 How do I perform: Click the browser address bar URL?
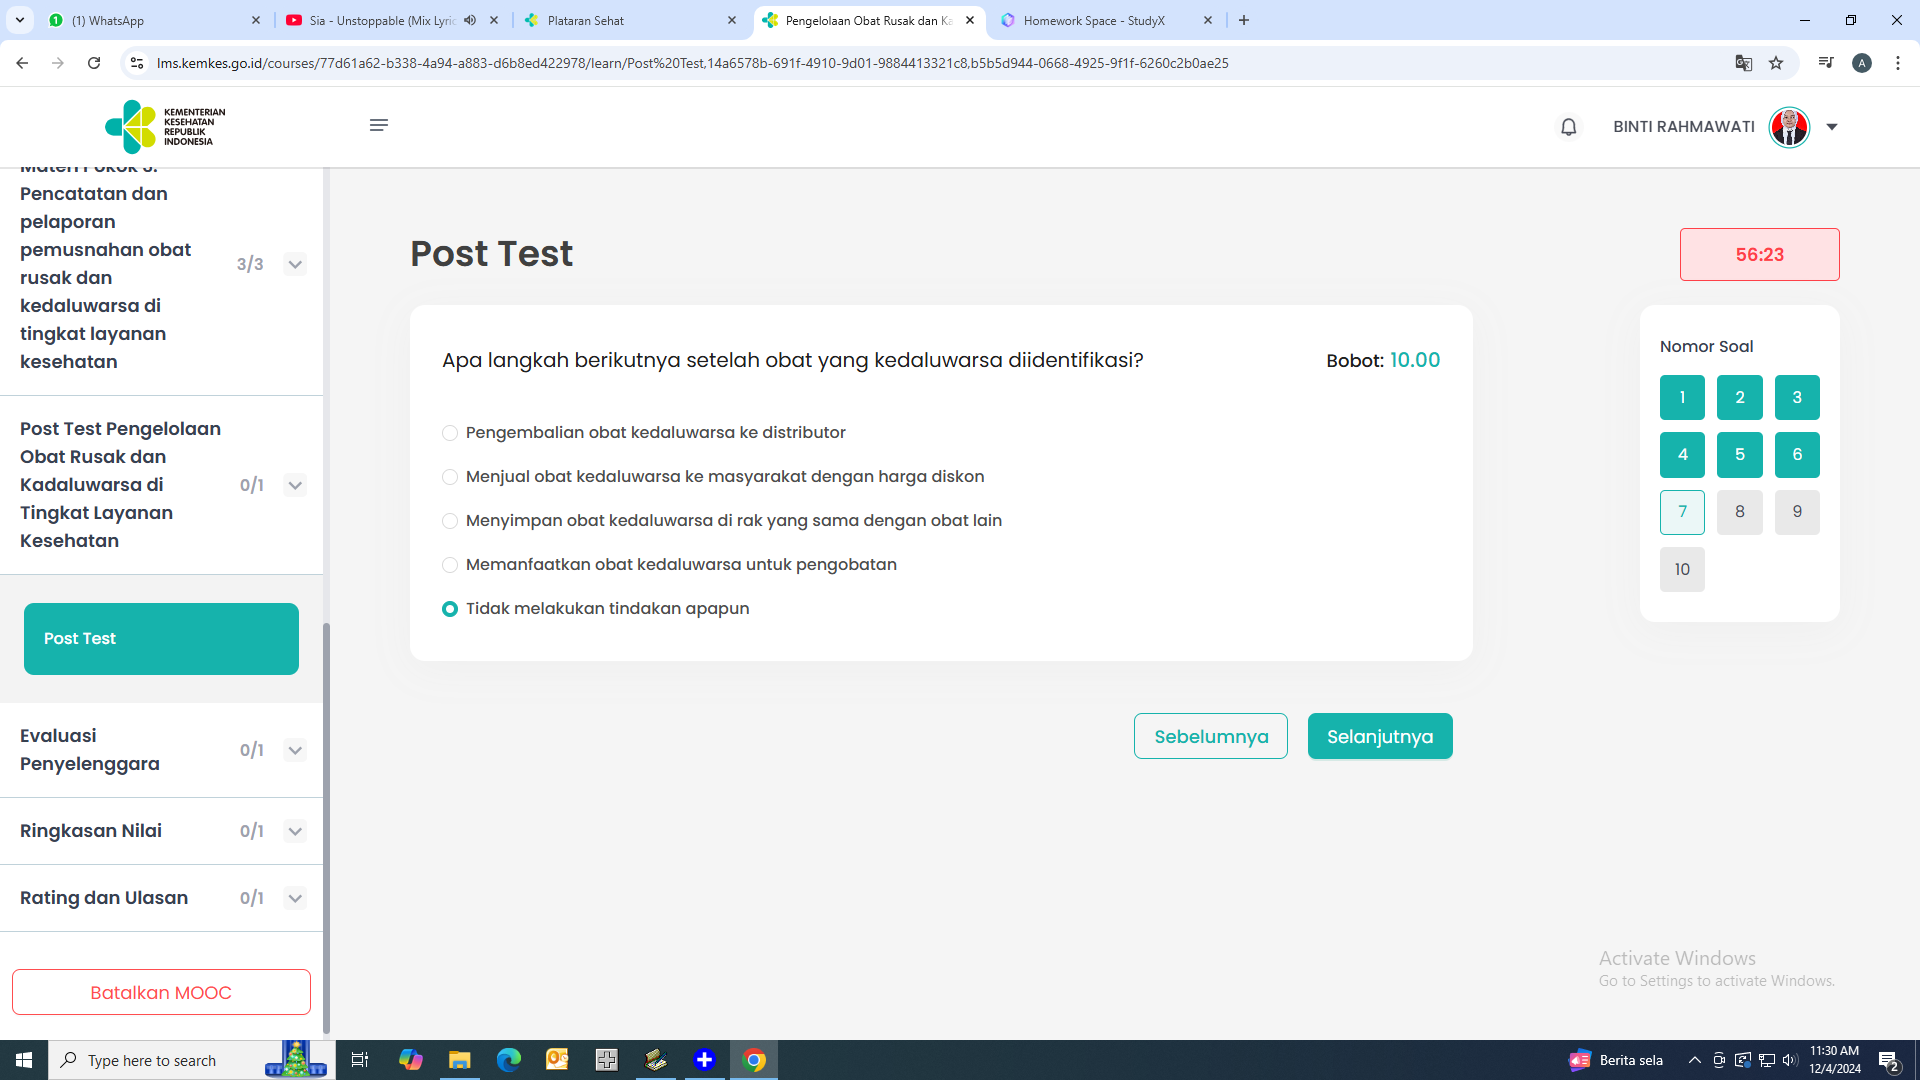click(692, 63)
